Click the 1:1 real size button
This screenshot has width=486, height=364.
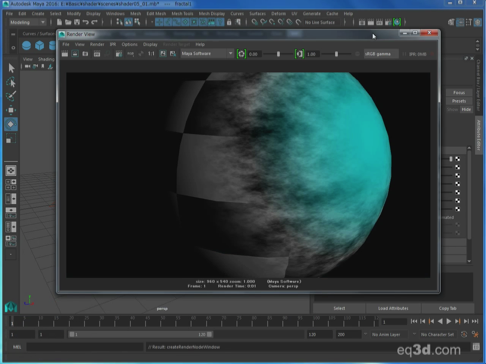[151, 54]
